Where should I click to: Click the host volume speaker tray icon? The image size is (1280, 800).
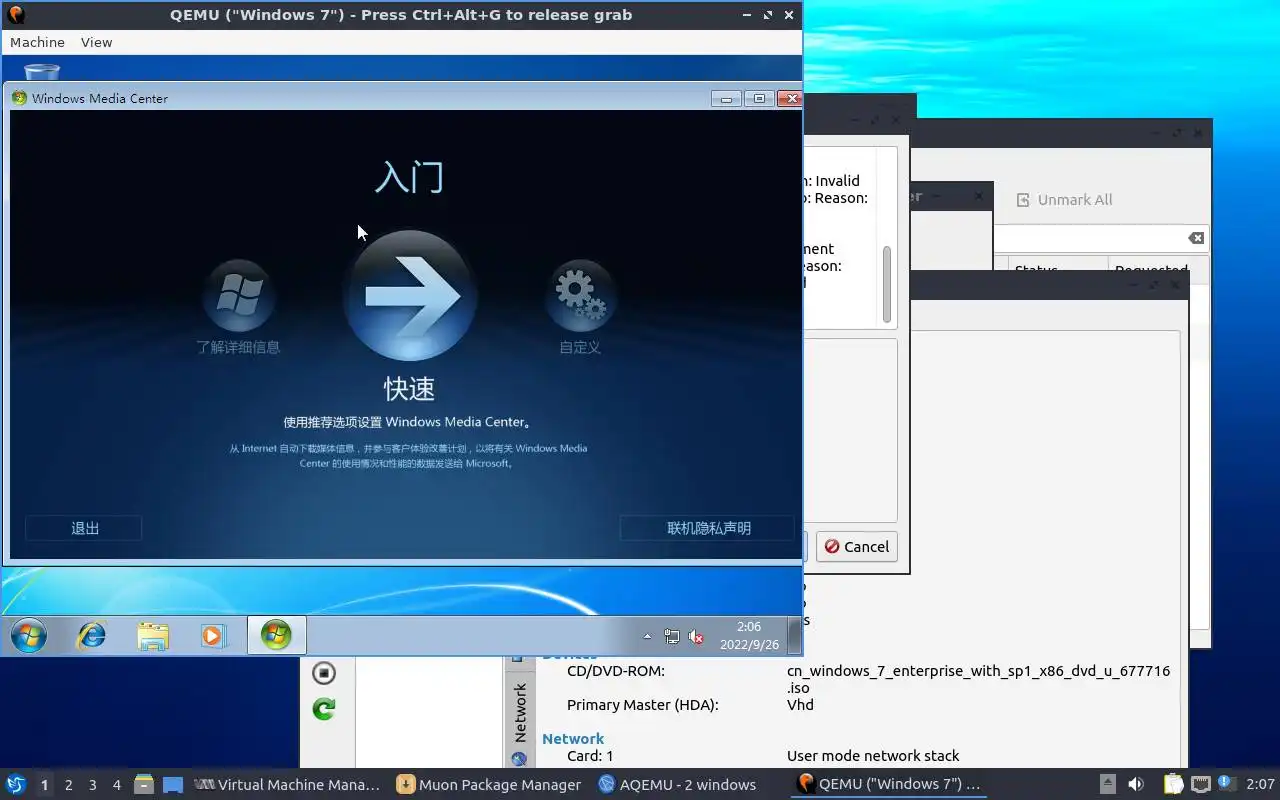[1135, 784]
